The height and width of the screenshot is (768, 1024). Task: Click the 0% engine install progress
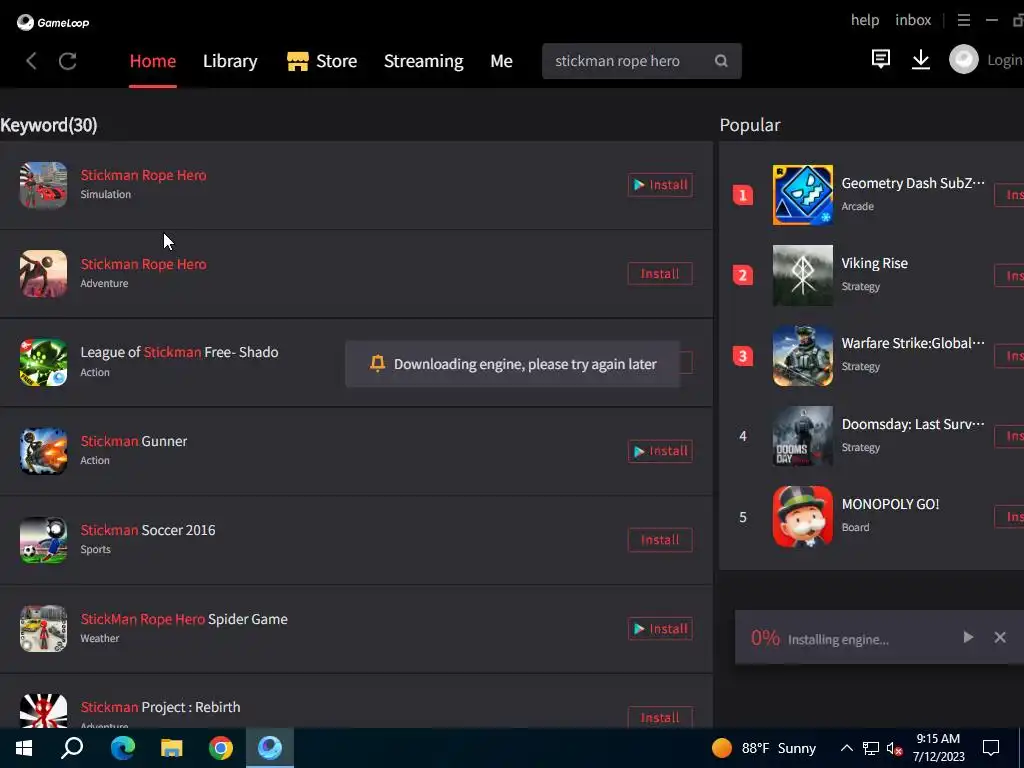pos(765,637)
